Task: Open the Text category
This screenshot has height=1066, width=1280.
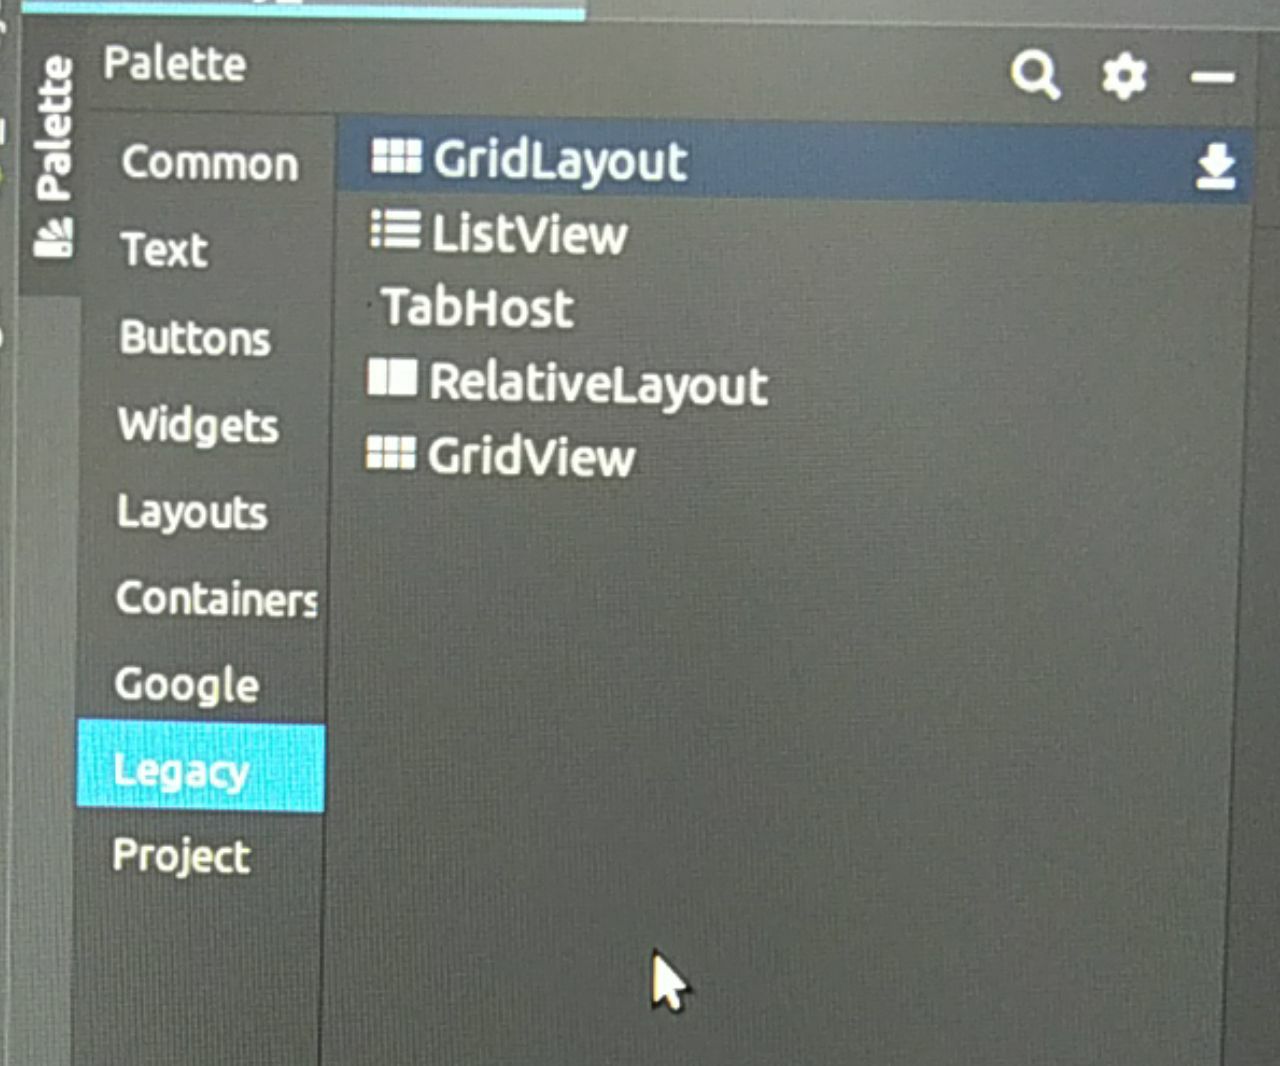Action: pyautogui.click(x=164, y=249)
